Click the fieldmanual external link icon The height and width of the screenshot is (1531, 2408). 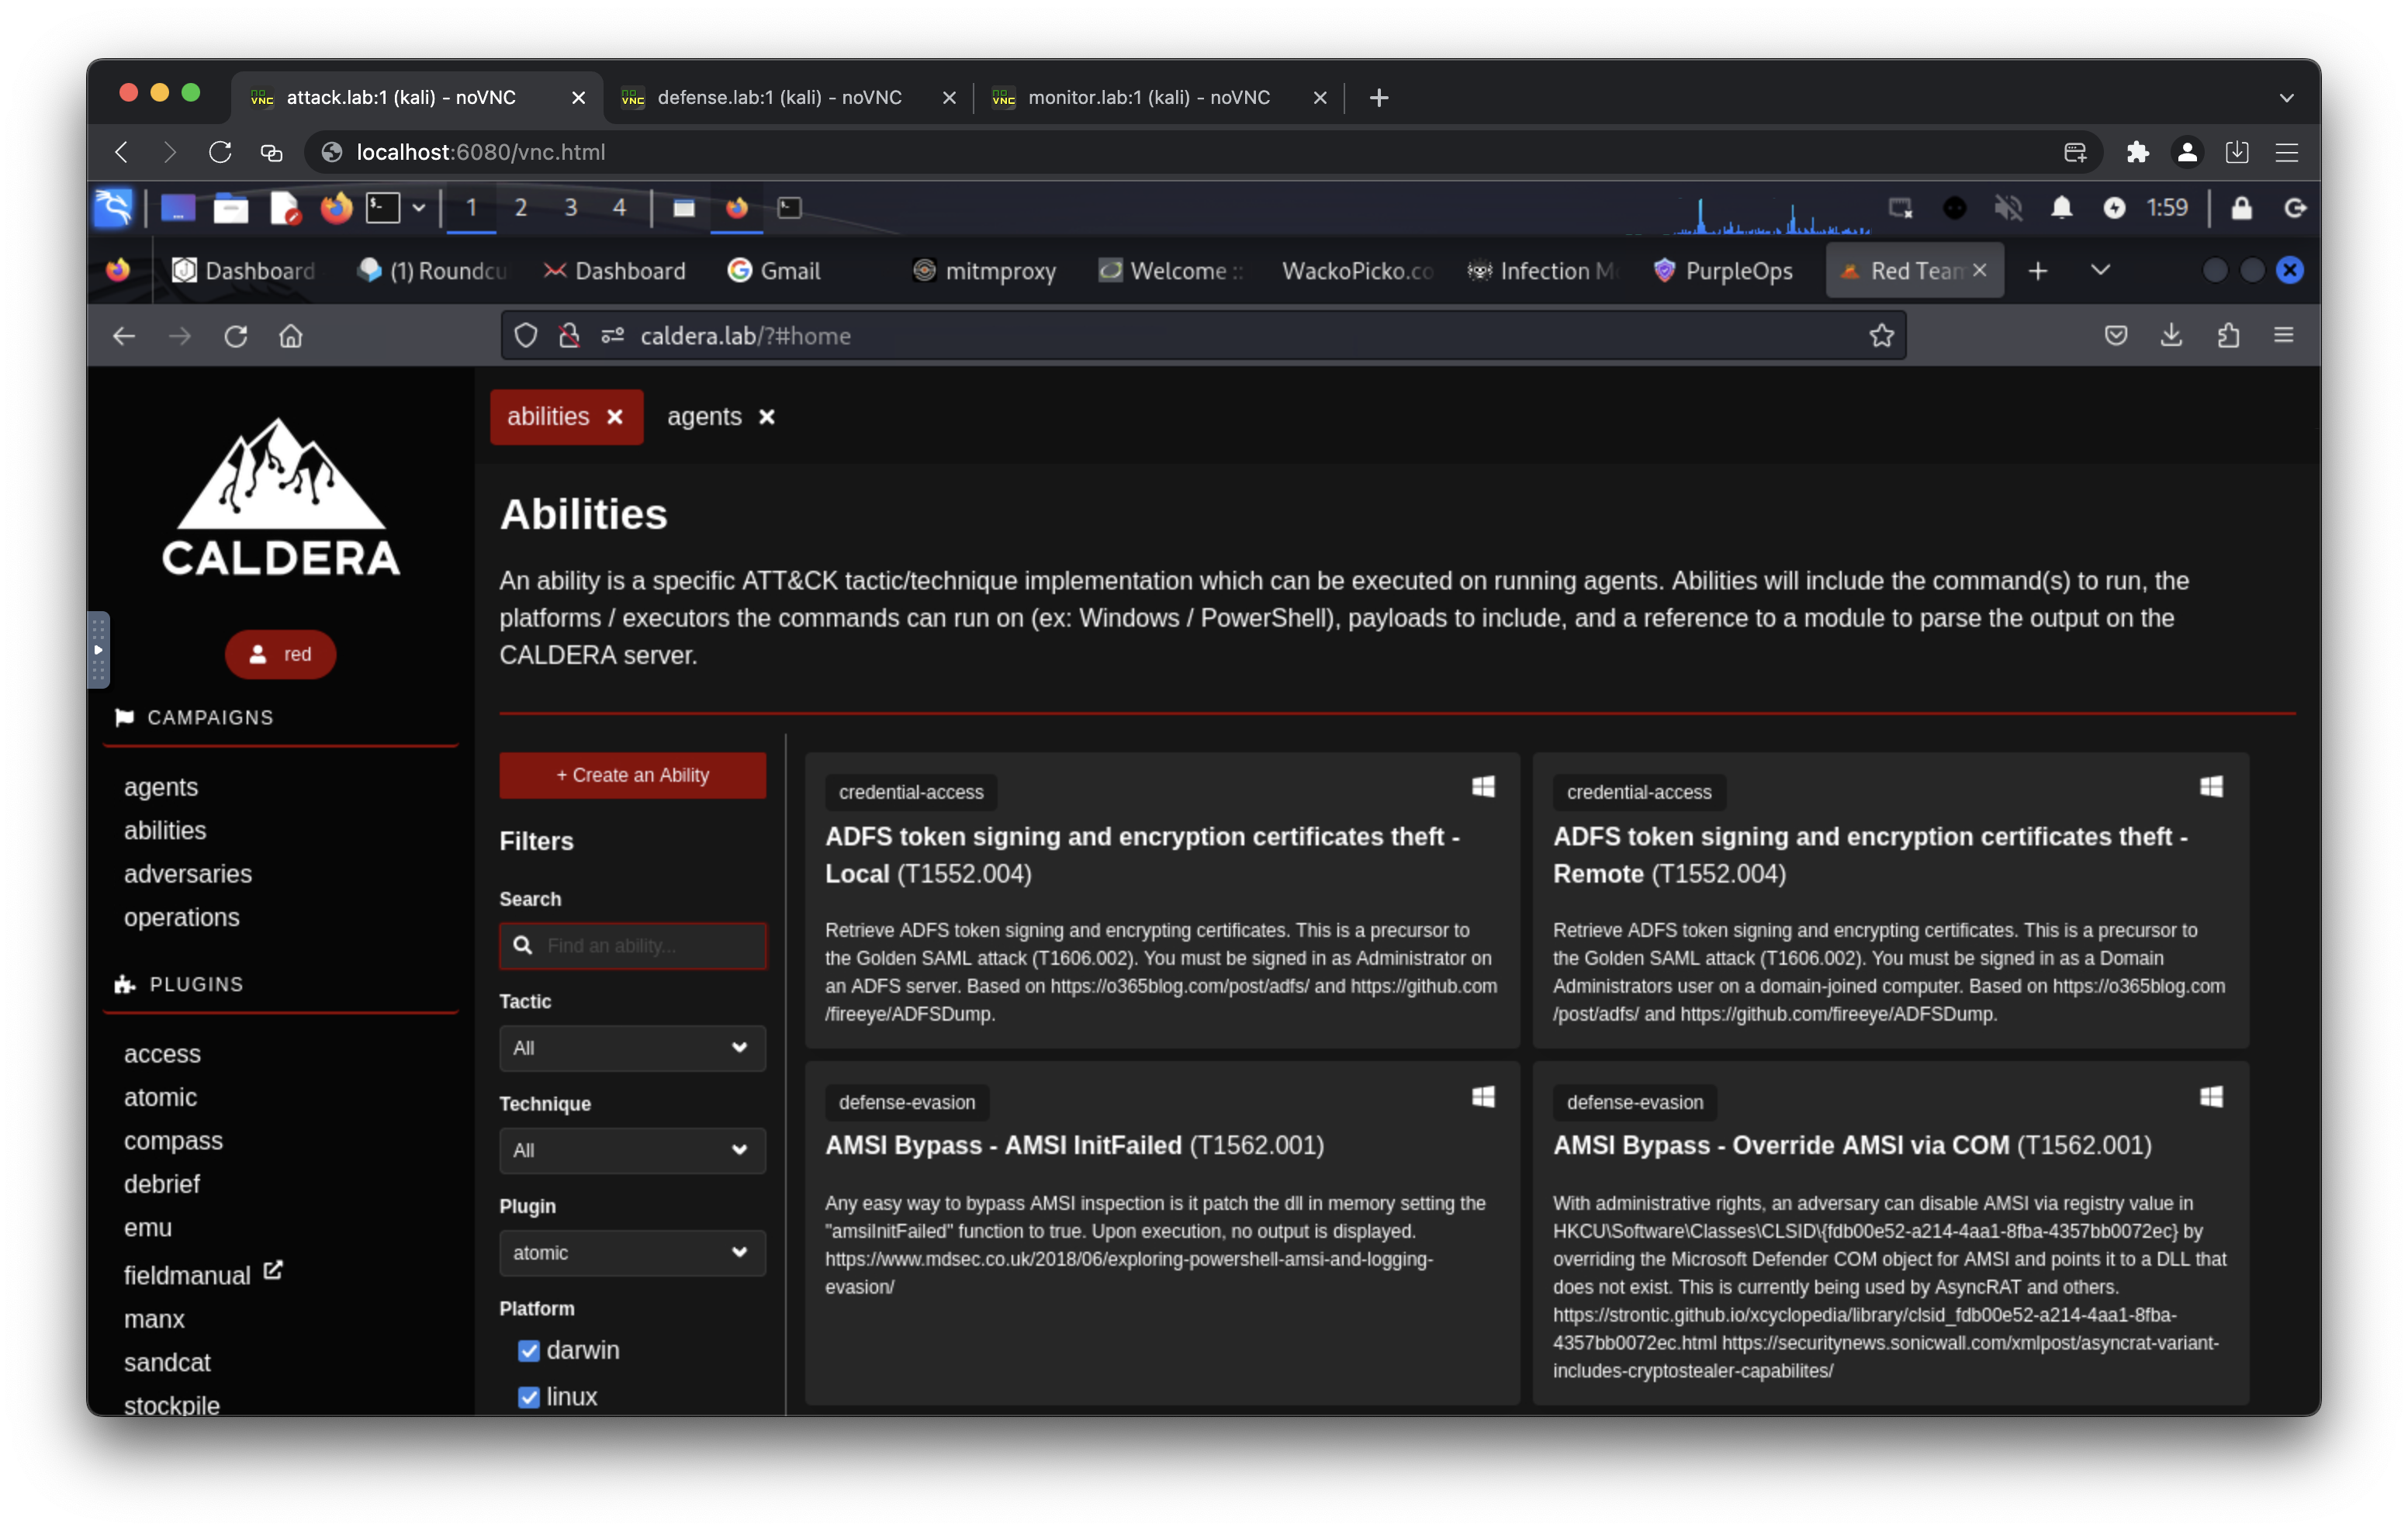[x=273, y=1270]
